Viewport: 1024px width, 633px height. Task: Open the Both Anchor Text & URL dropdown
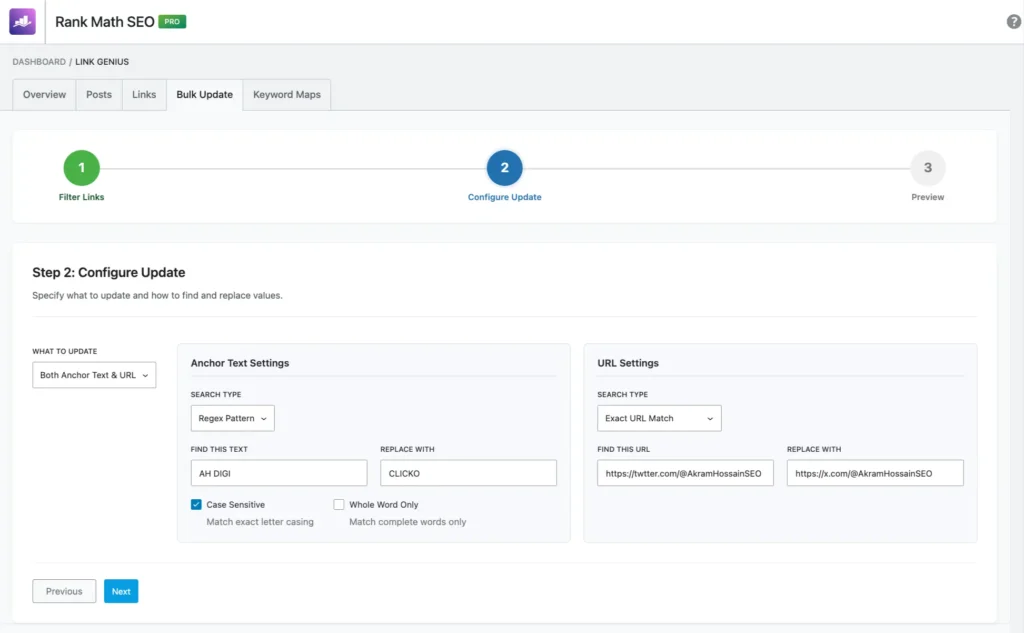(x=94, y=374)
